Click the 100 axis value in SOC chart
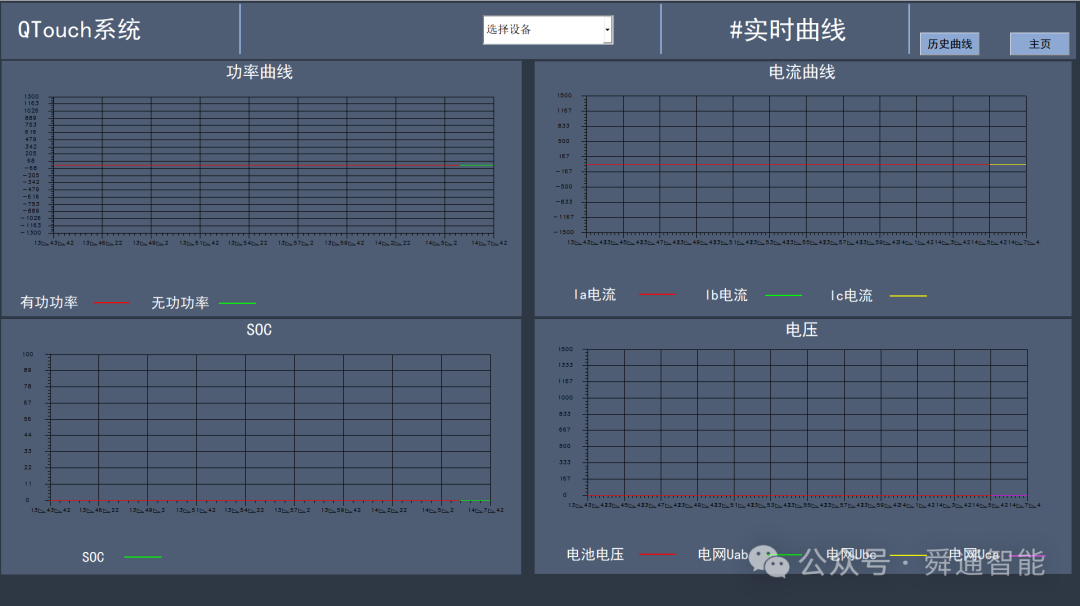This screenshot has height=606, width=1080. 28,354
